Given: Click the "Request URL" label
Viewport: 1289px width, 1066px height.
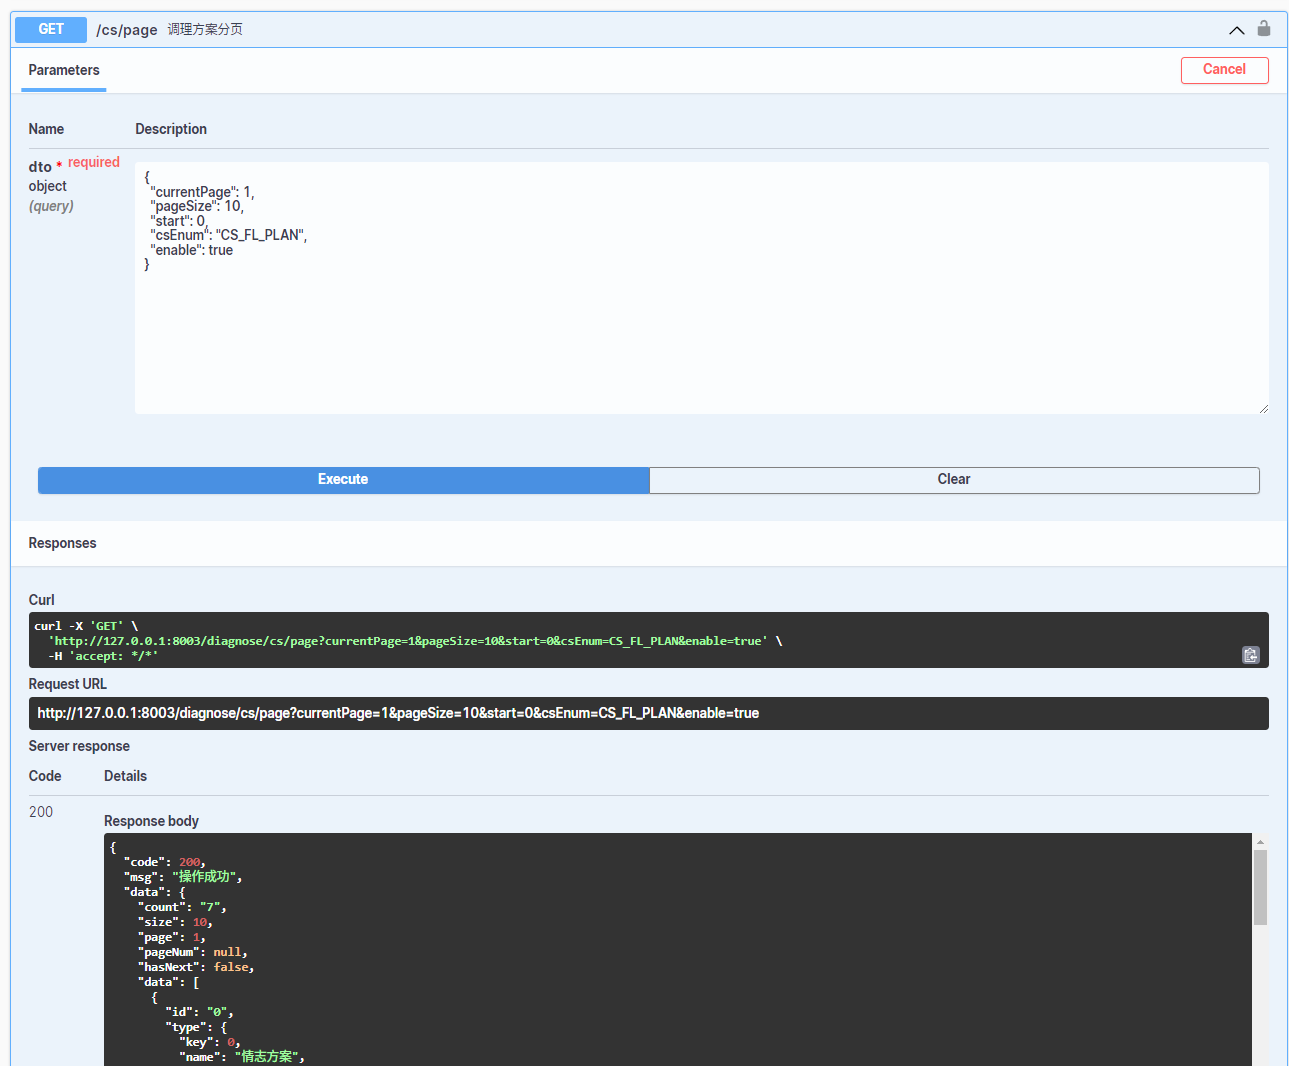Looking at the screenshot, I should (68, 684).
